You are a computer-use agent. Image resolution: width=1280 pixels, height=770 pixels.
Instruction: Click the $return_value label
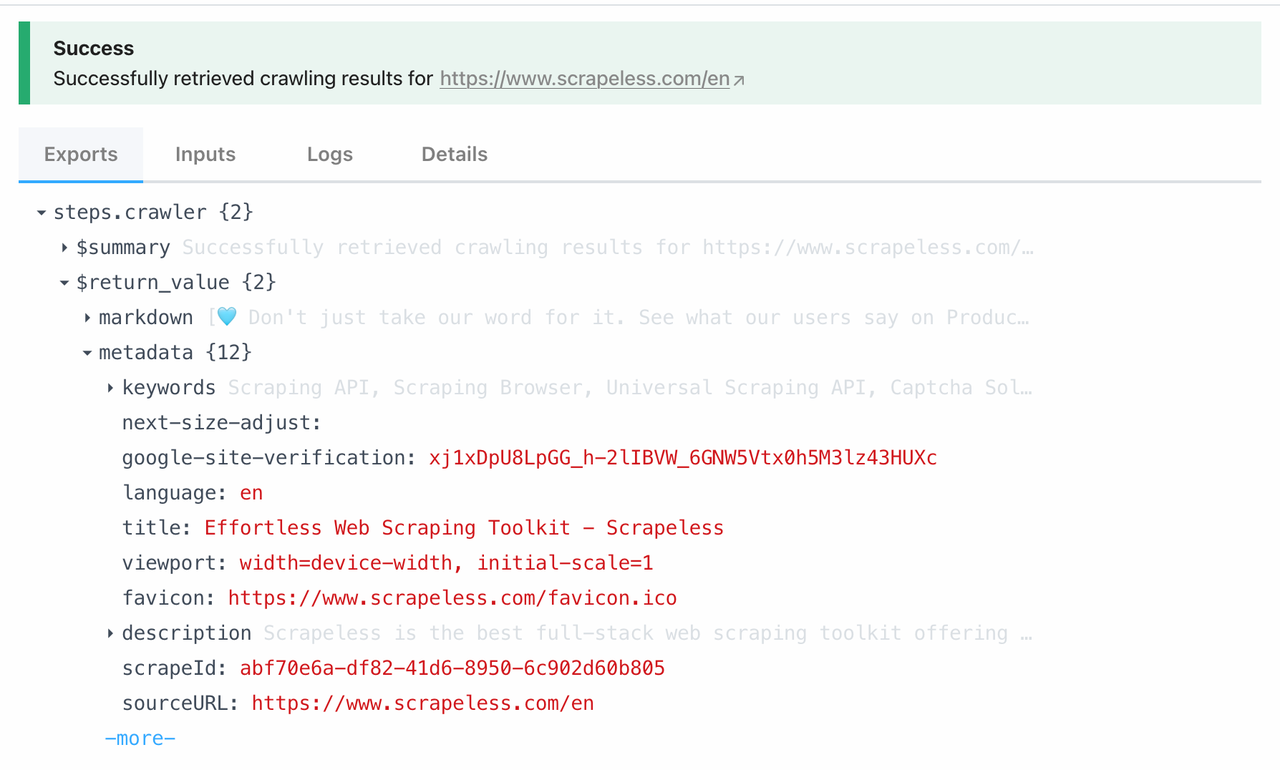pyautogui.click(x=153, y=282)
